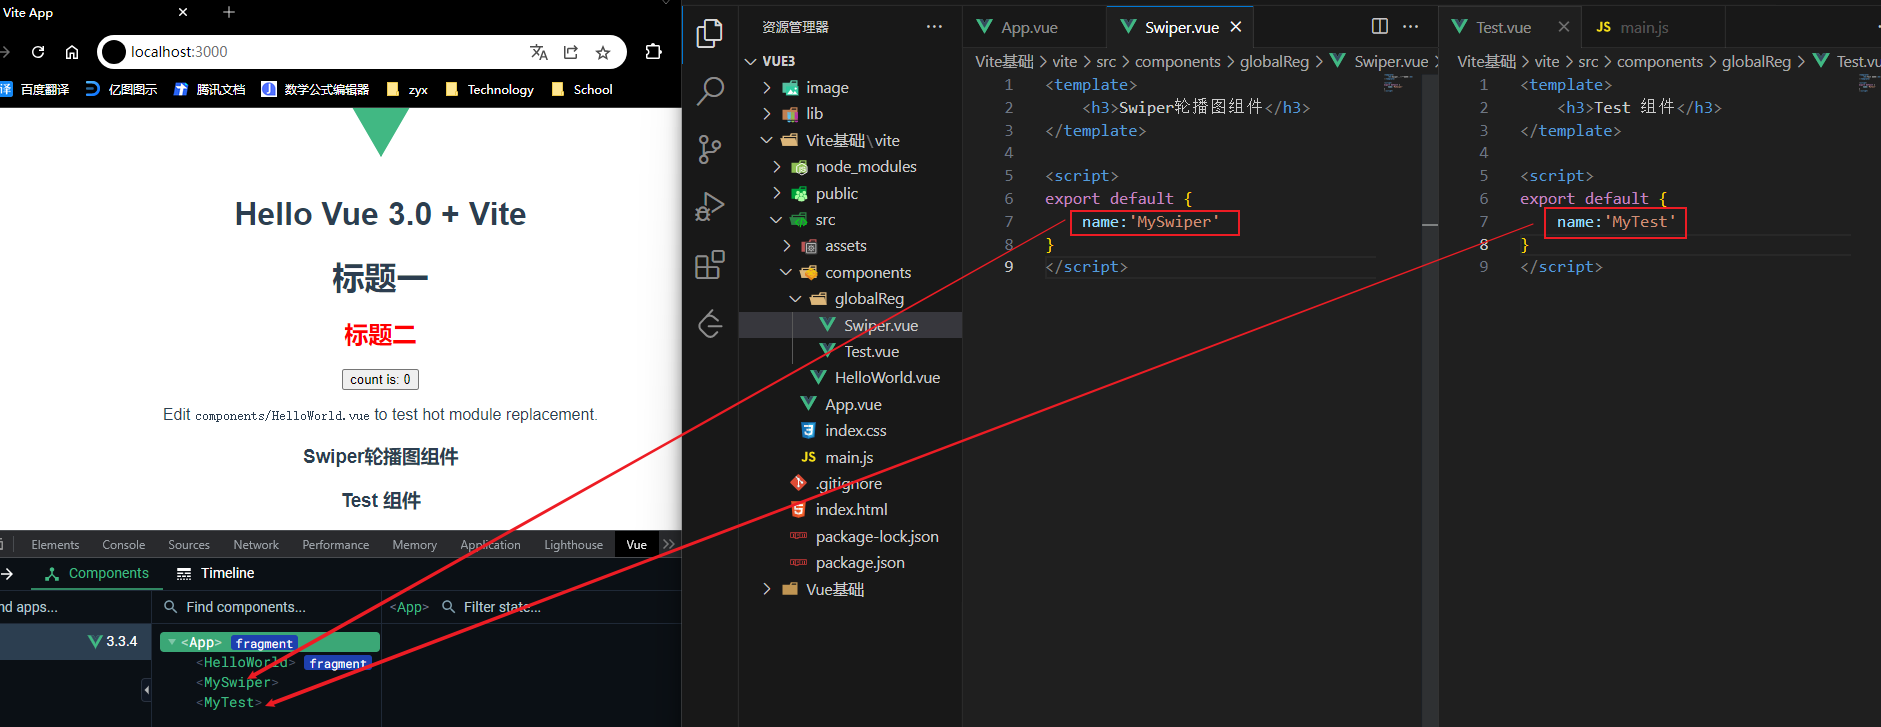The width and height of the screenshot is (1881, 727).
Task: Open the editor more actions ellipsis
Action: 1410,26
